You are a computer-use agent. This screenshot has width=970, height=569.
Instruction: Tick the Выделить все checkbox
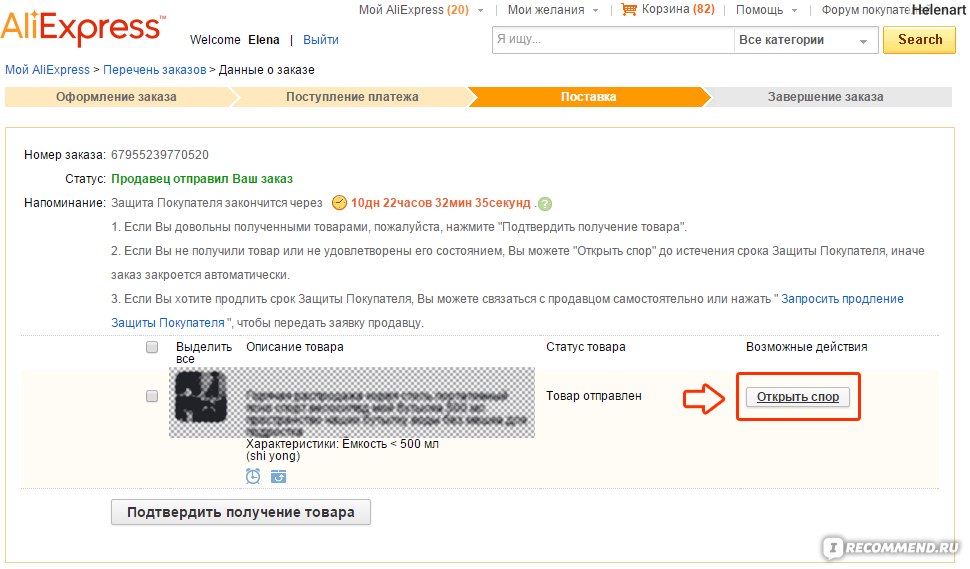(x=152, y=347)
